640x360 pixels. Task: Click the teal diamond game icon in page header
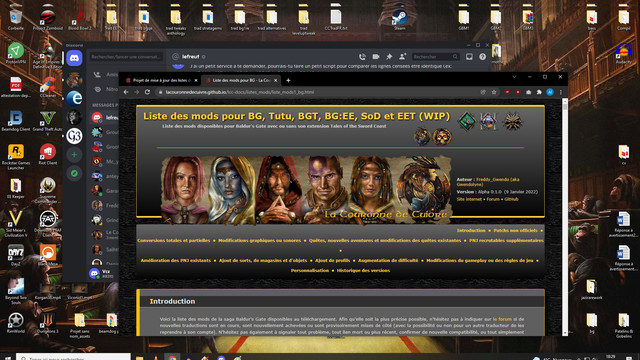467,121
